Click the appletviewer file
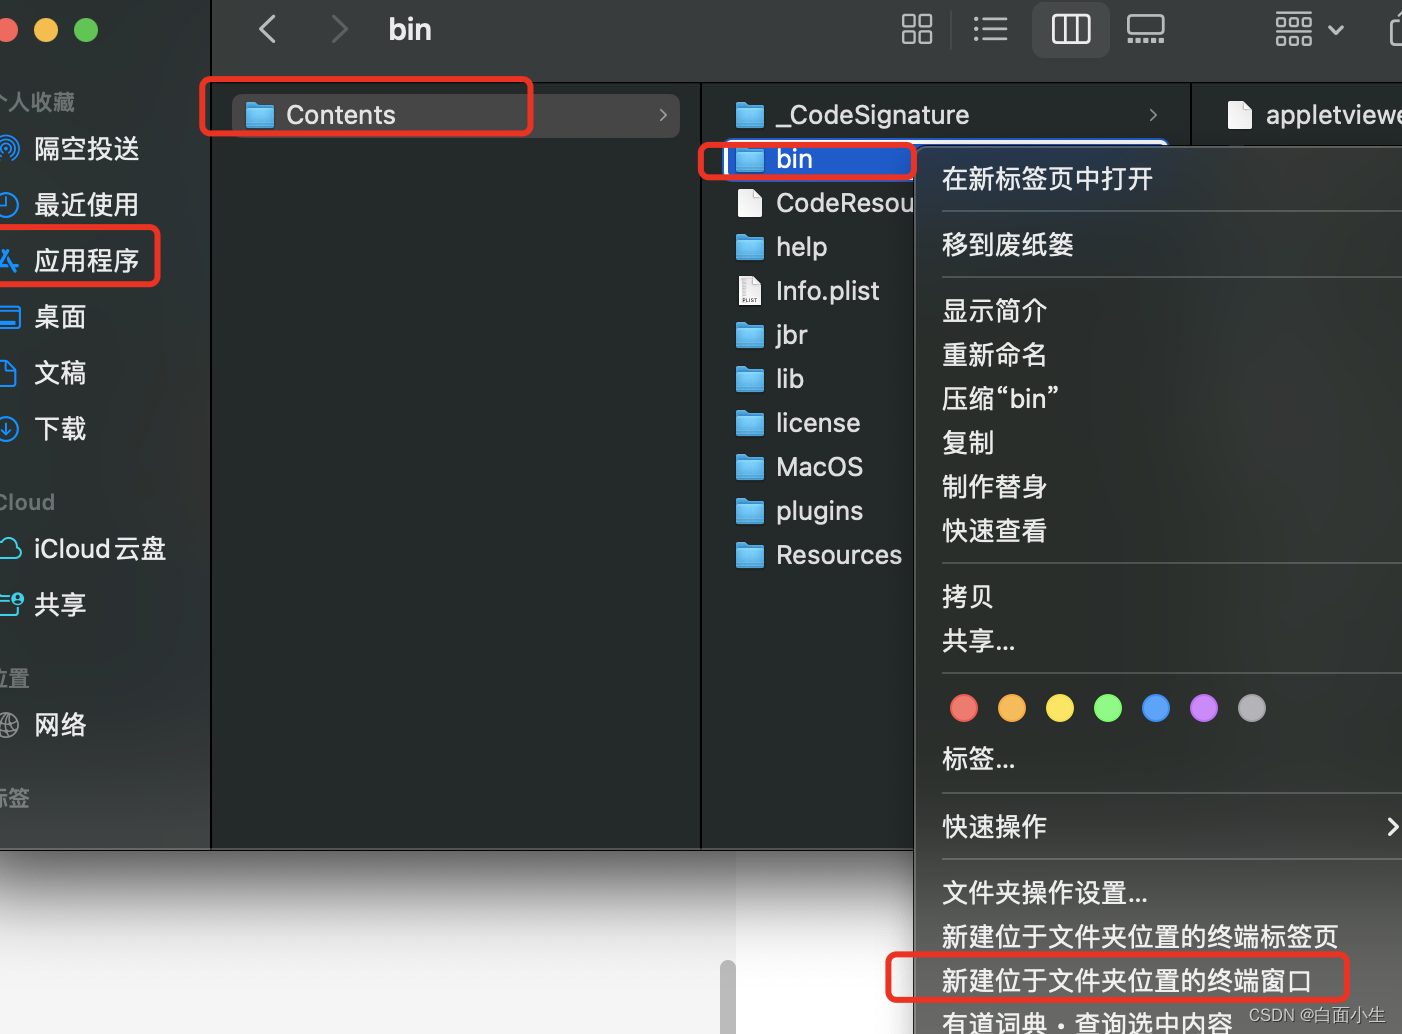The width and height of the screenshot is (1402, 1034). 1314,115
